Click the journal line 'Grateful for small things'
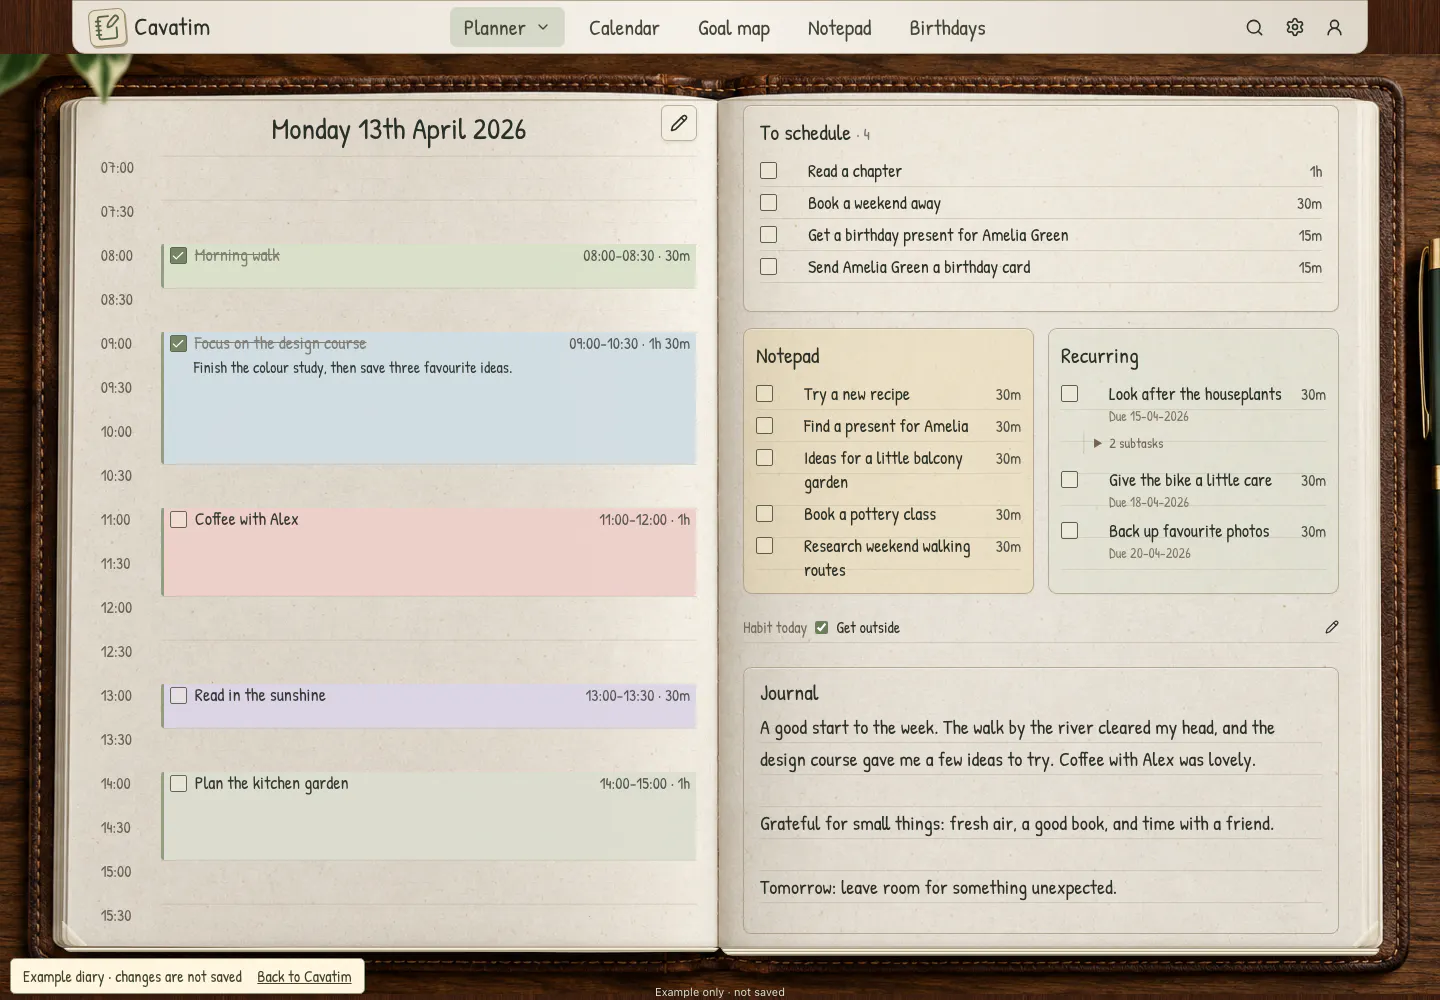 (x=1017, y=824)
